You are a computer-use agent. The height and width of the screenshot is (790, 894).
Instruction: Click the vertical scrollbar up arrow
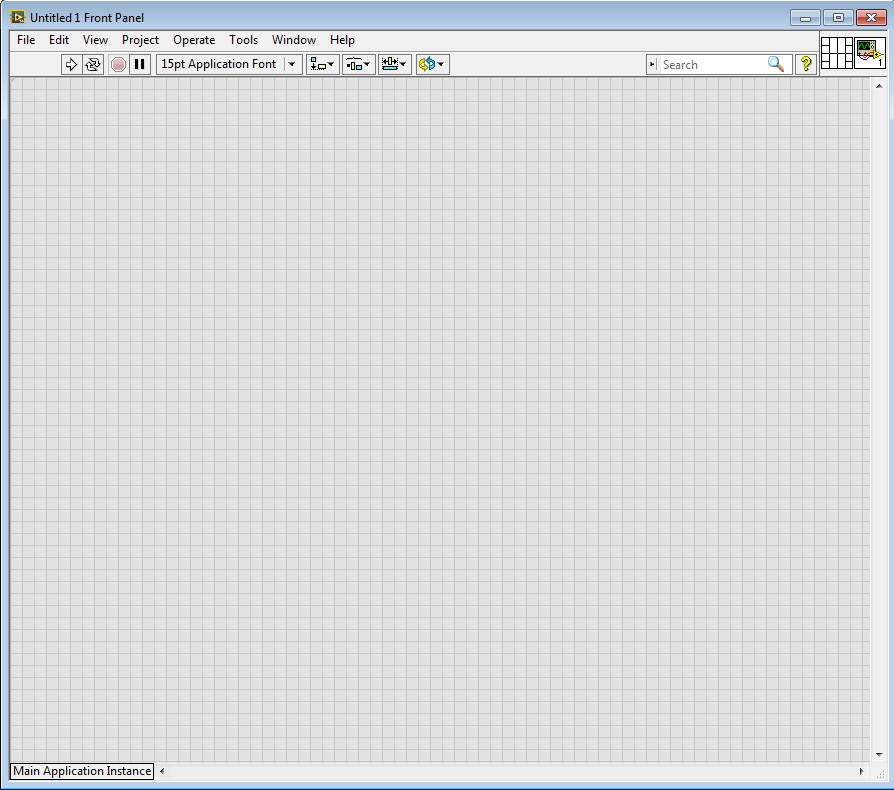coord(879,87)
